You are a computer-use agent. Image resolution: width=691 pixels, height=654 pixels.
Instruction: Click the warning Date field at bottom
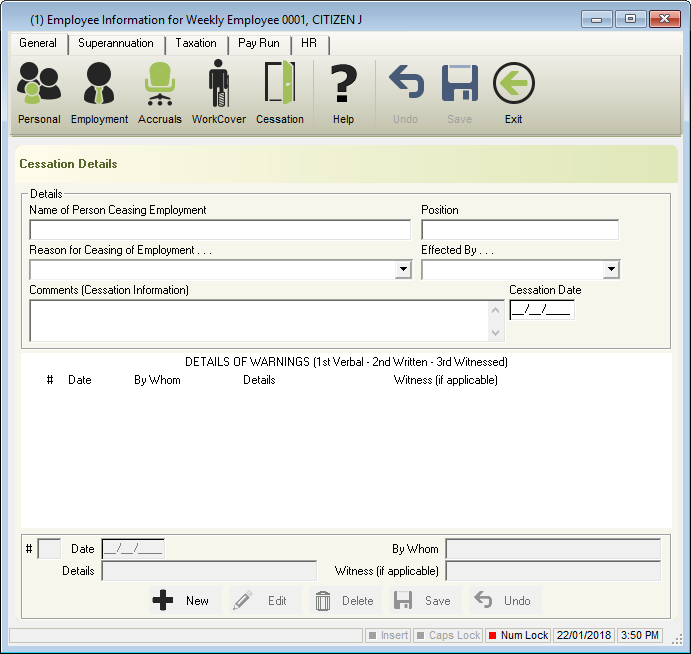point(133,549)
